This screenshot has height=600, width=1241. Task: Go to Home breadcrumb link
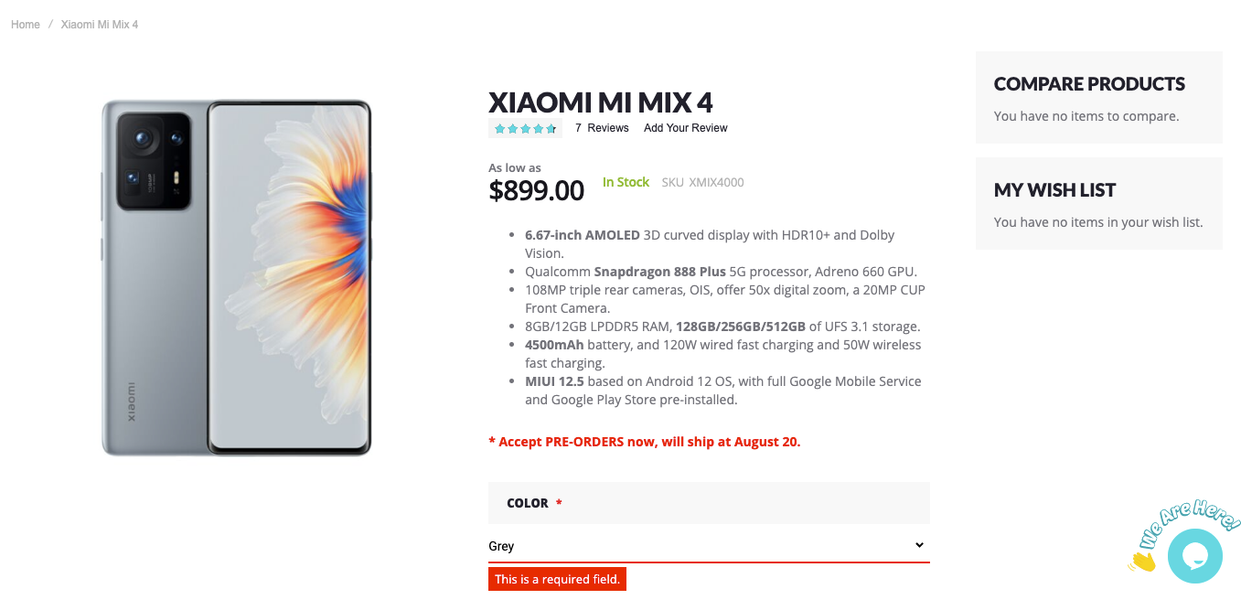coord(26,25)
